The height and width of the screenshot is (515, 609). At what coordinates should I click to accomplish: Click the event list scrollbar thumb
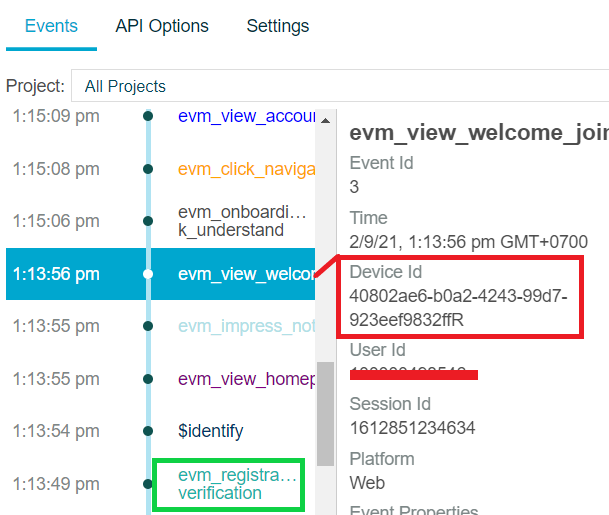pos(325,414)
